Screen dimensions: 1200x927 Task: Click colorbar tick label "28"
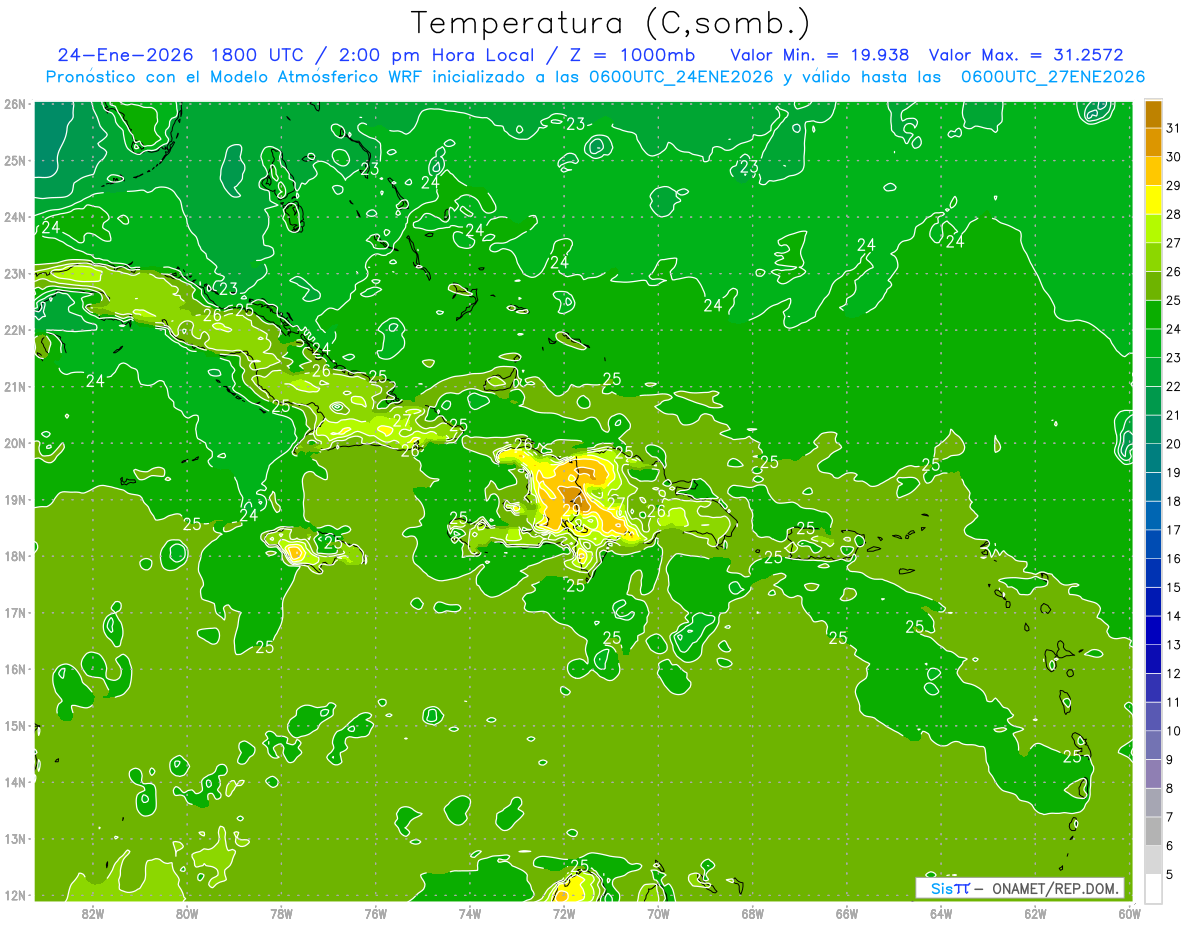[x=1174, y=214]
